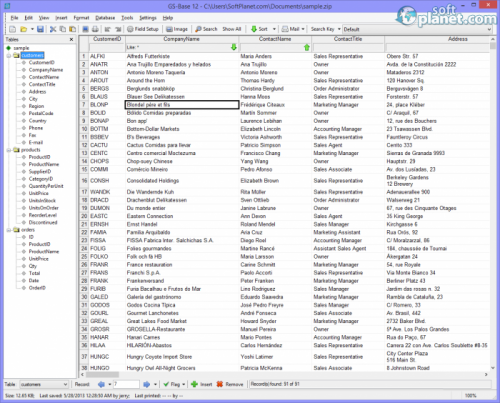Open the Insert menu
The height and width of the screenshot is (403, 500).
61,18
